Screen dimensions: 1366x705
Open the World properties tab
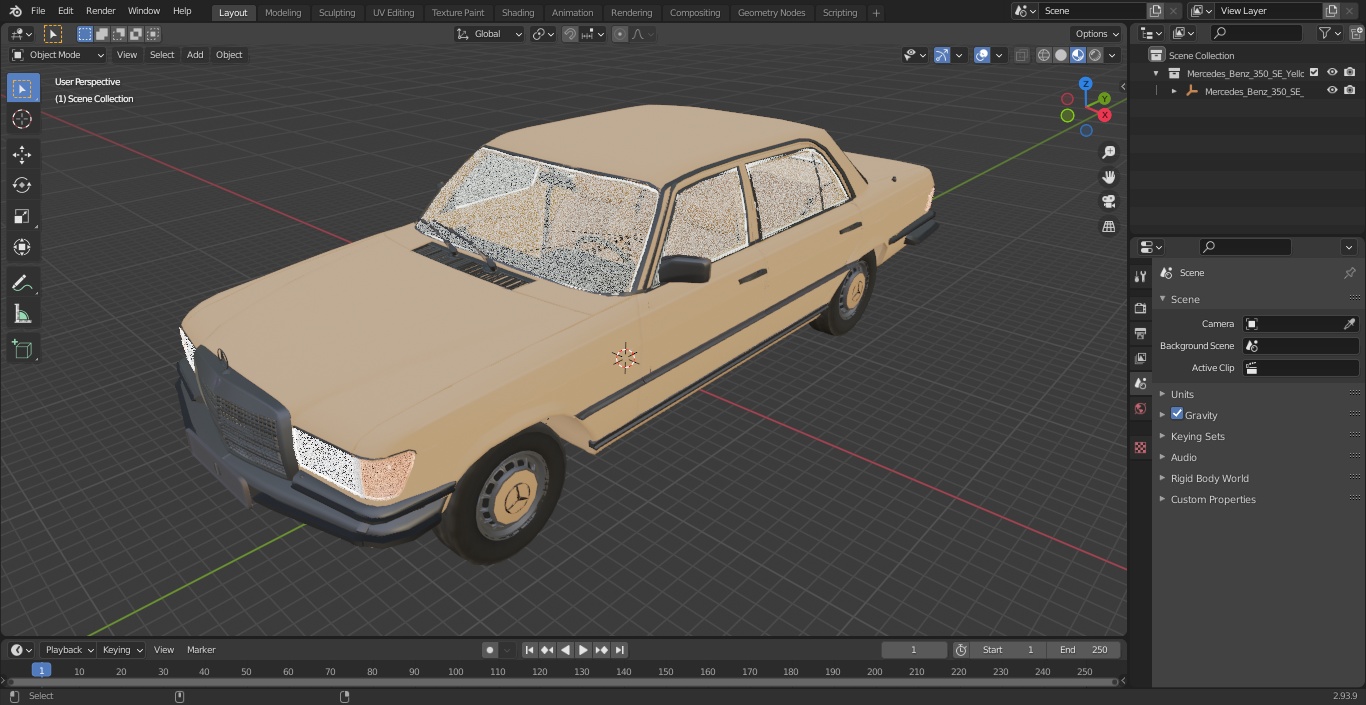click(1140, 409)
